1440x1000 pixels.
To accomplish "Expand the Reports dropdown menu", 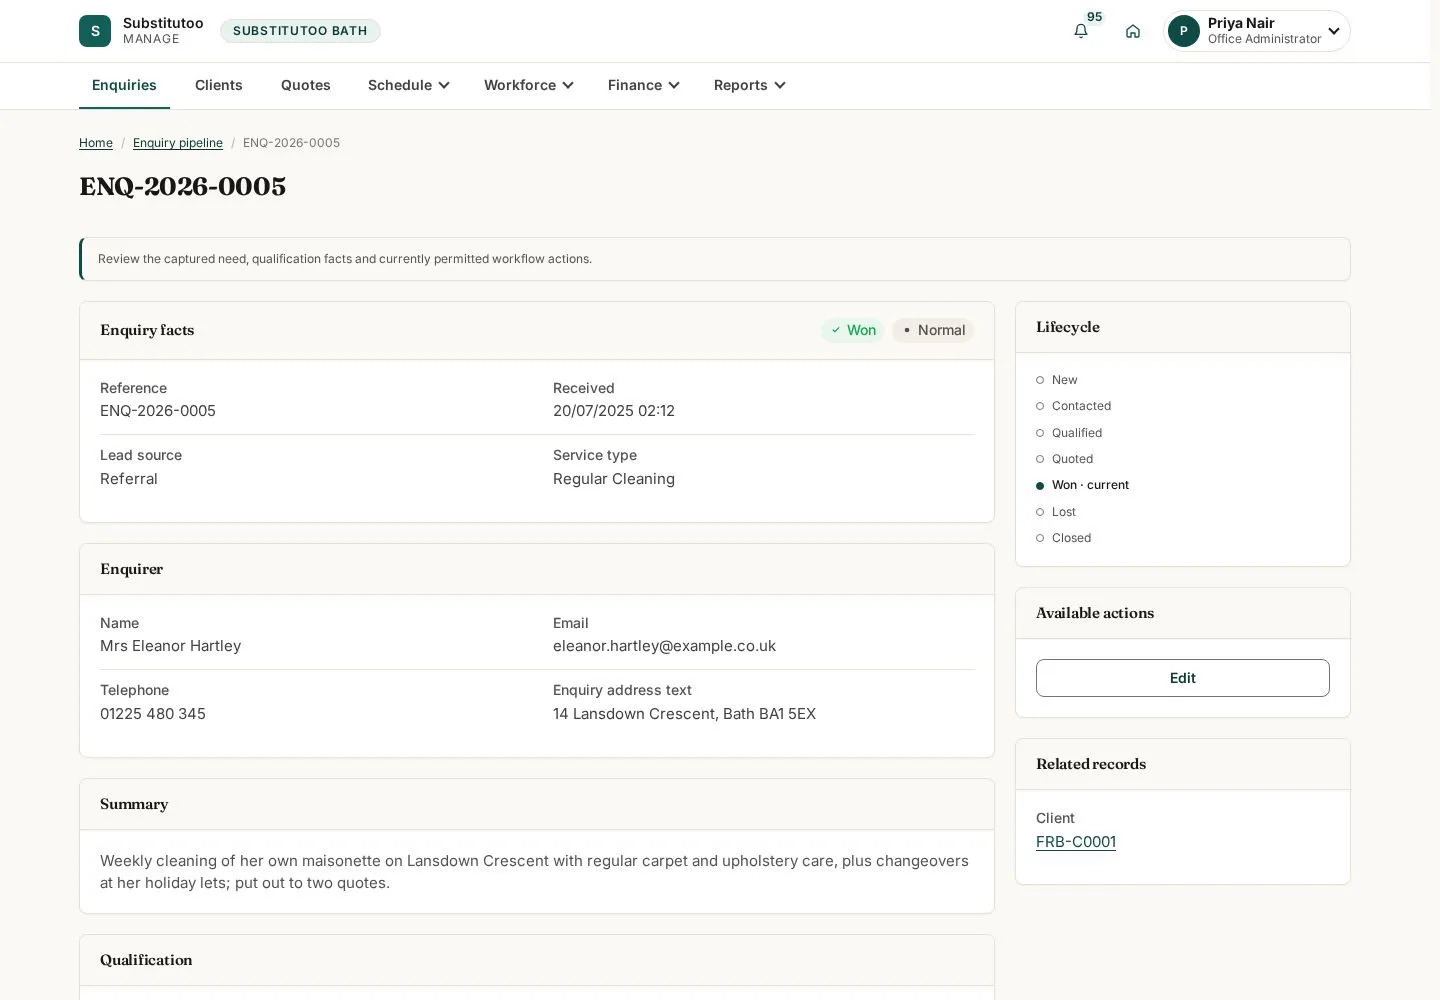I will pos(750,85).
